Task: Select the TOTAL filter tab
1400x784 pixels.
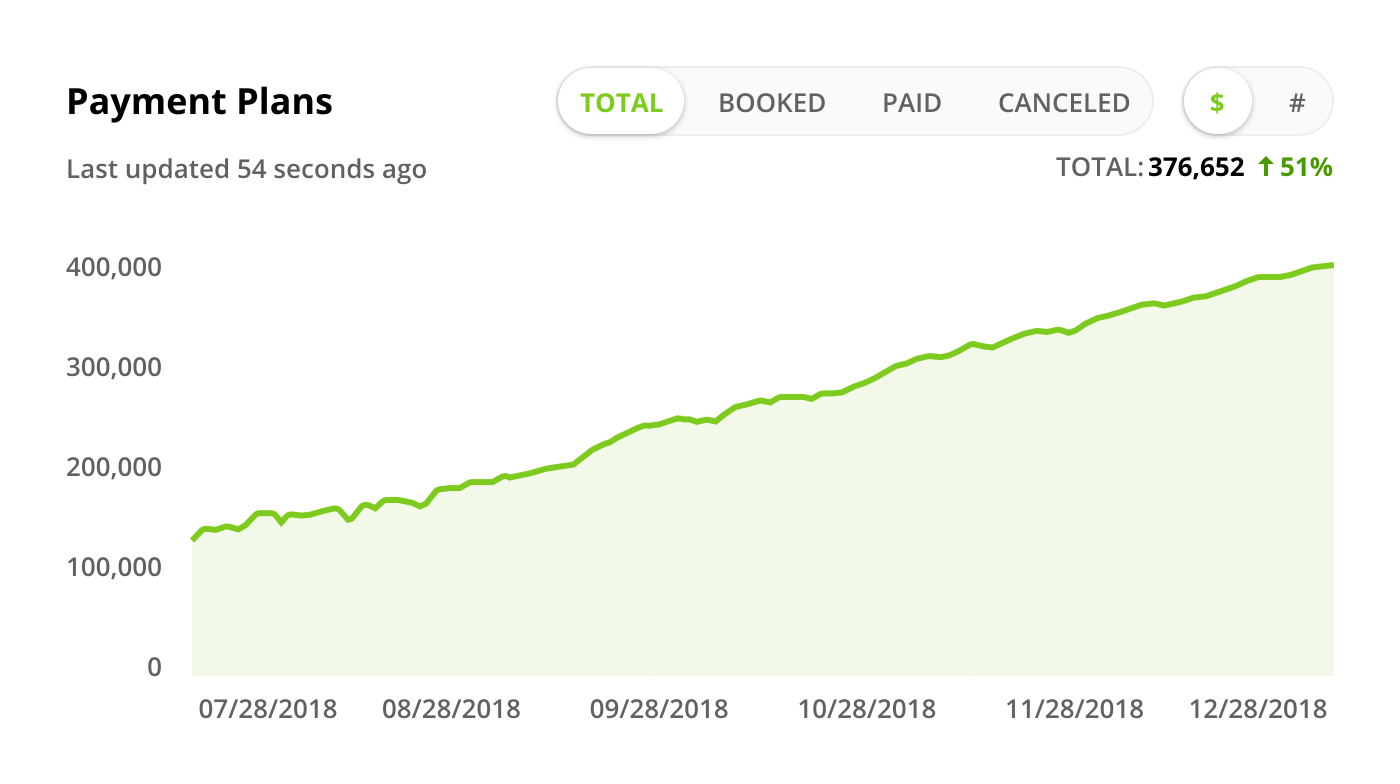Action: 621,102
